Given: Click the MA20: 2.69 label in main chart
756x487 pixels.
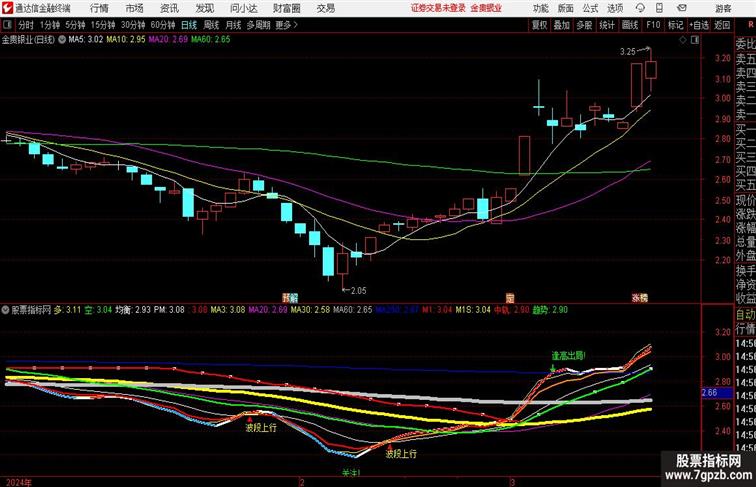Looking at the screenshot, I should pos(168,40).
